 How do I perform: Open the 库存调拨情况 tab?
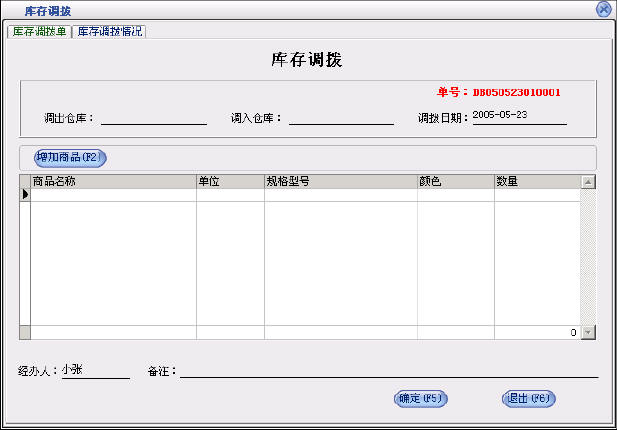point(110,31)
